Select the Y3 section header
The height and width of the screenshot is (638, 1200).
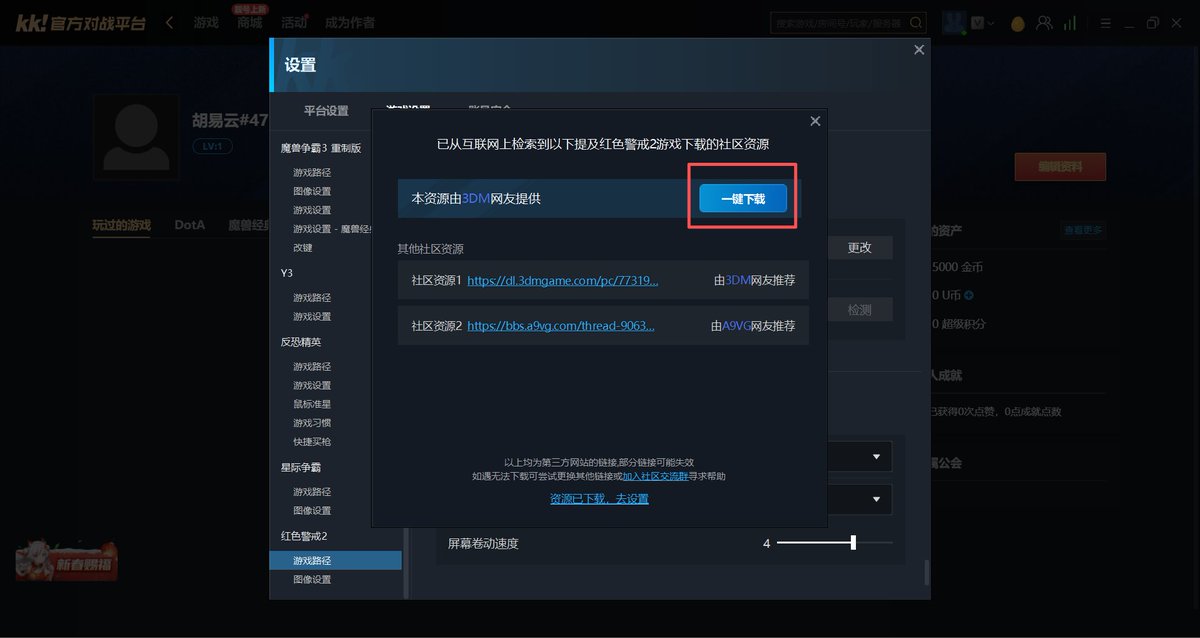[x=287, y=273]
